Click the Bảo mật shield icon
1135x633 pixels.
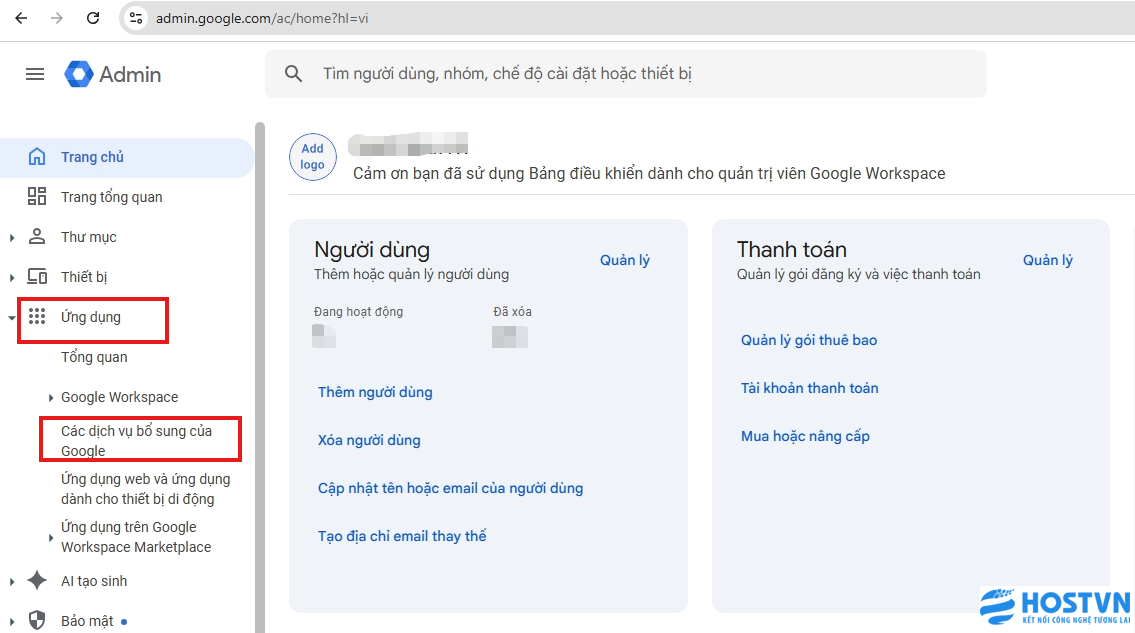point(37,620)
